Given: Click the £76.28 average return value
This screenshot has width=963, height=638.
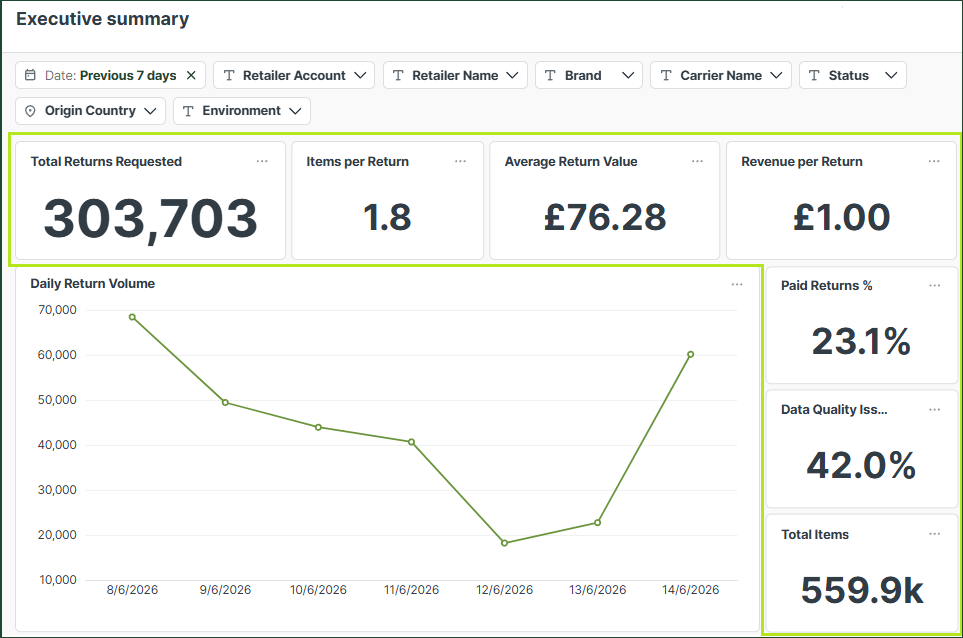Looking at the screenshot, I should (605, 217).
